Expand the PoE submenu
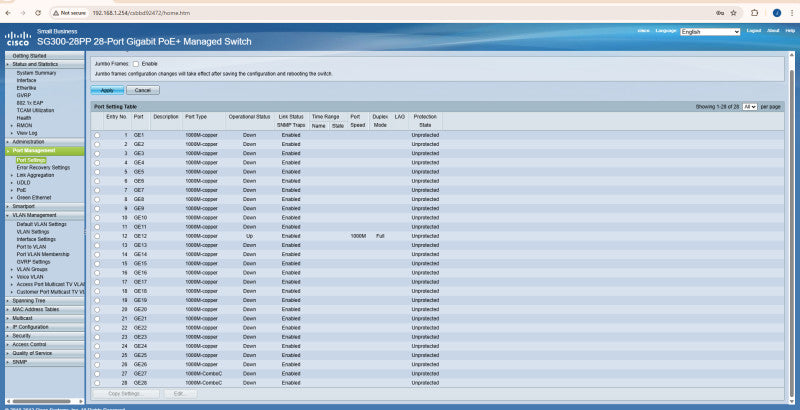 [21, 190]
